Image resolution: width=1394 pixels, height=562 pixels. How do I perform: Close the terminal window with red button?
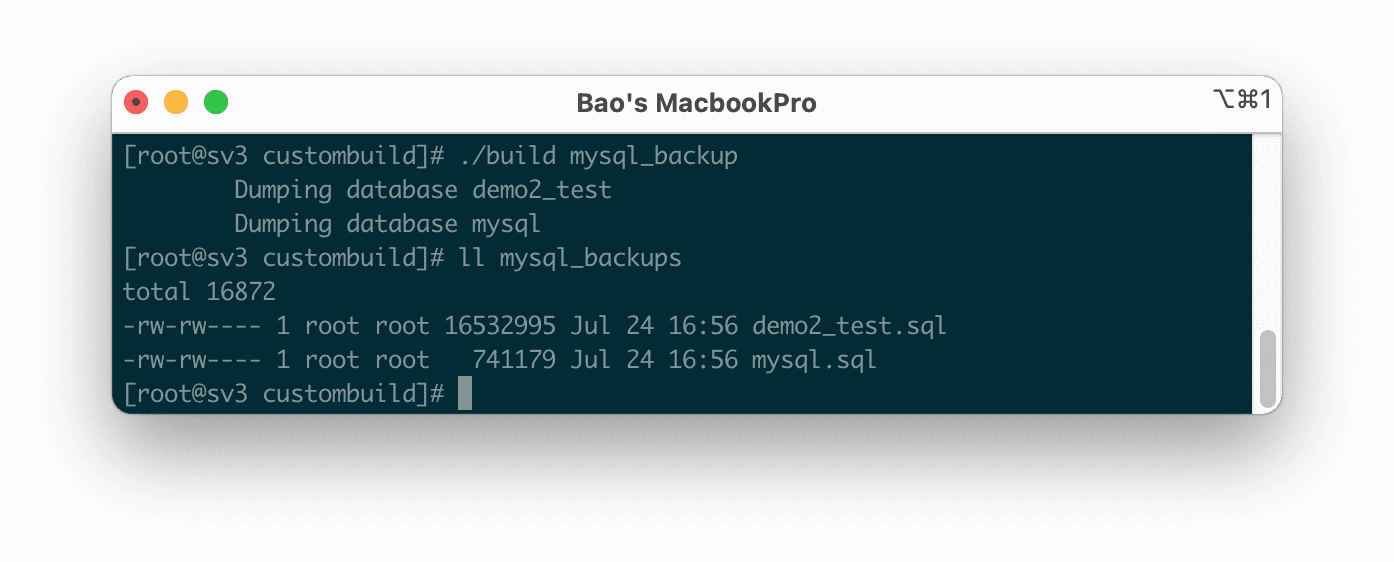click(136, 102)
